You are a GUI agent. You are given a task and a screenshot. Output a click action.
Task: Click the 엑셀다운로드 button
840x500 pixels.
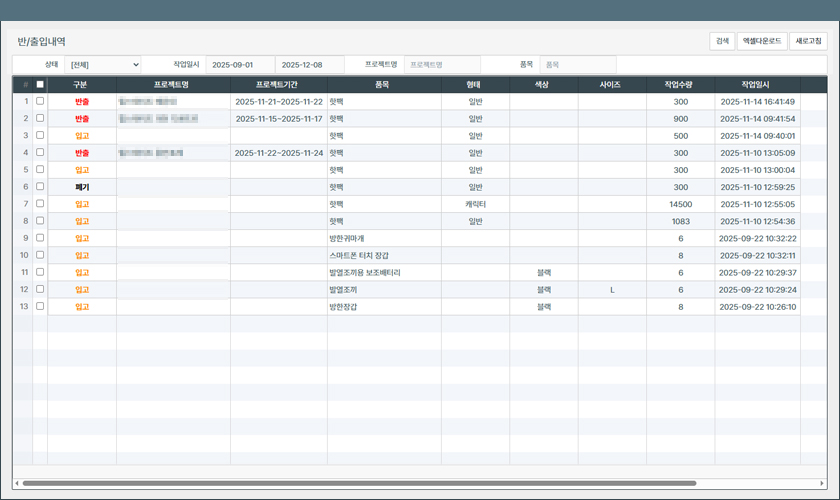click(761, 41)
